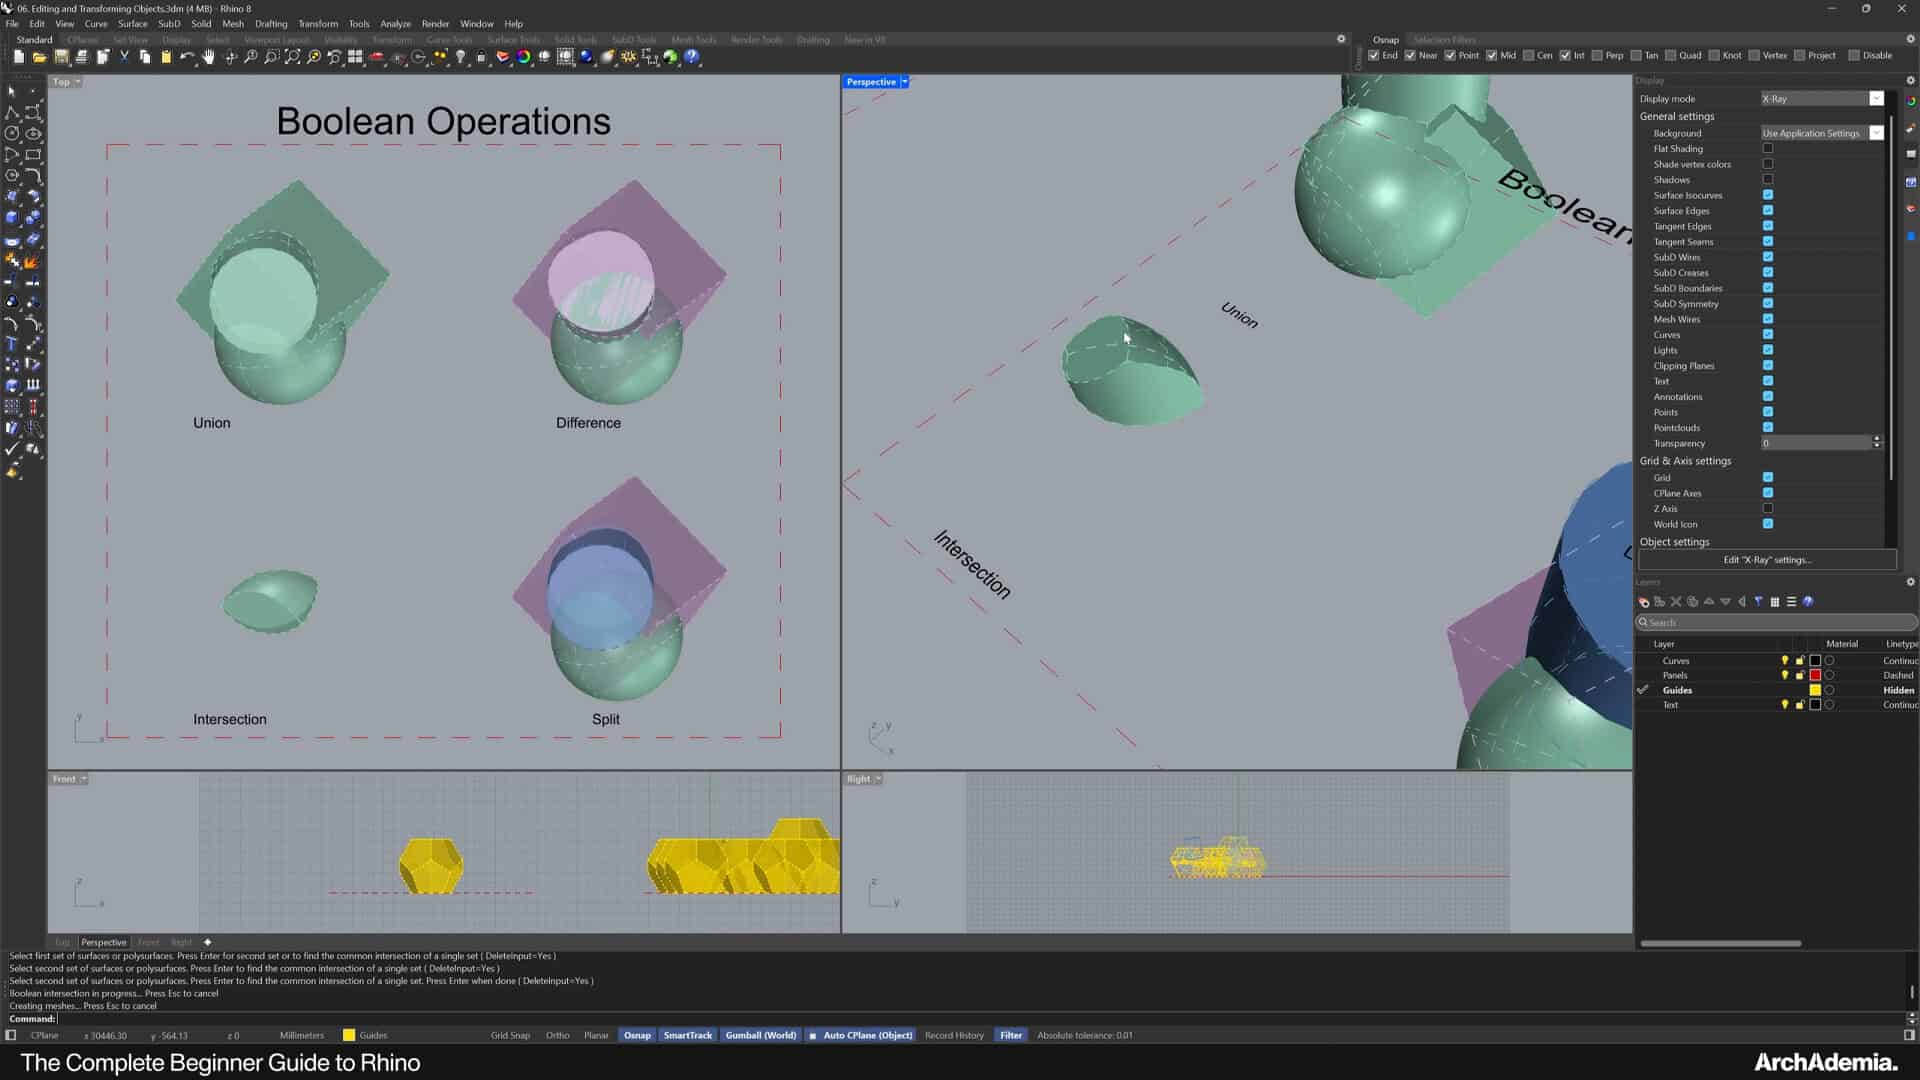1920x1080 pixels.
Task: Save the model with the floppy icon
Action: tap(61, 57)
